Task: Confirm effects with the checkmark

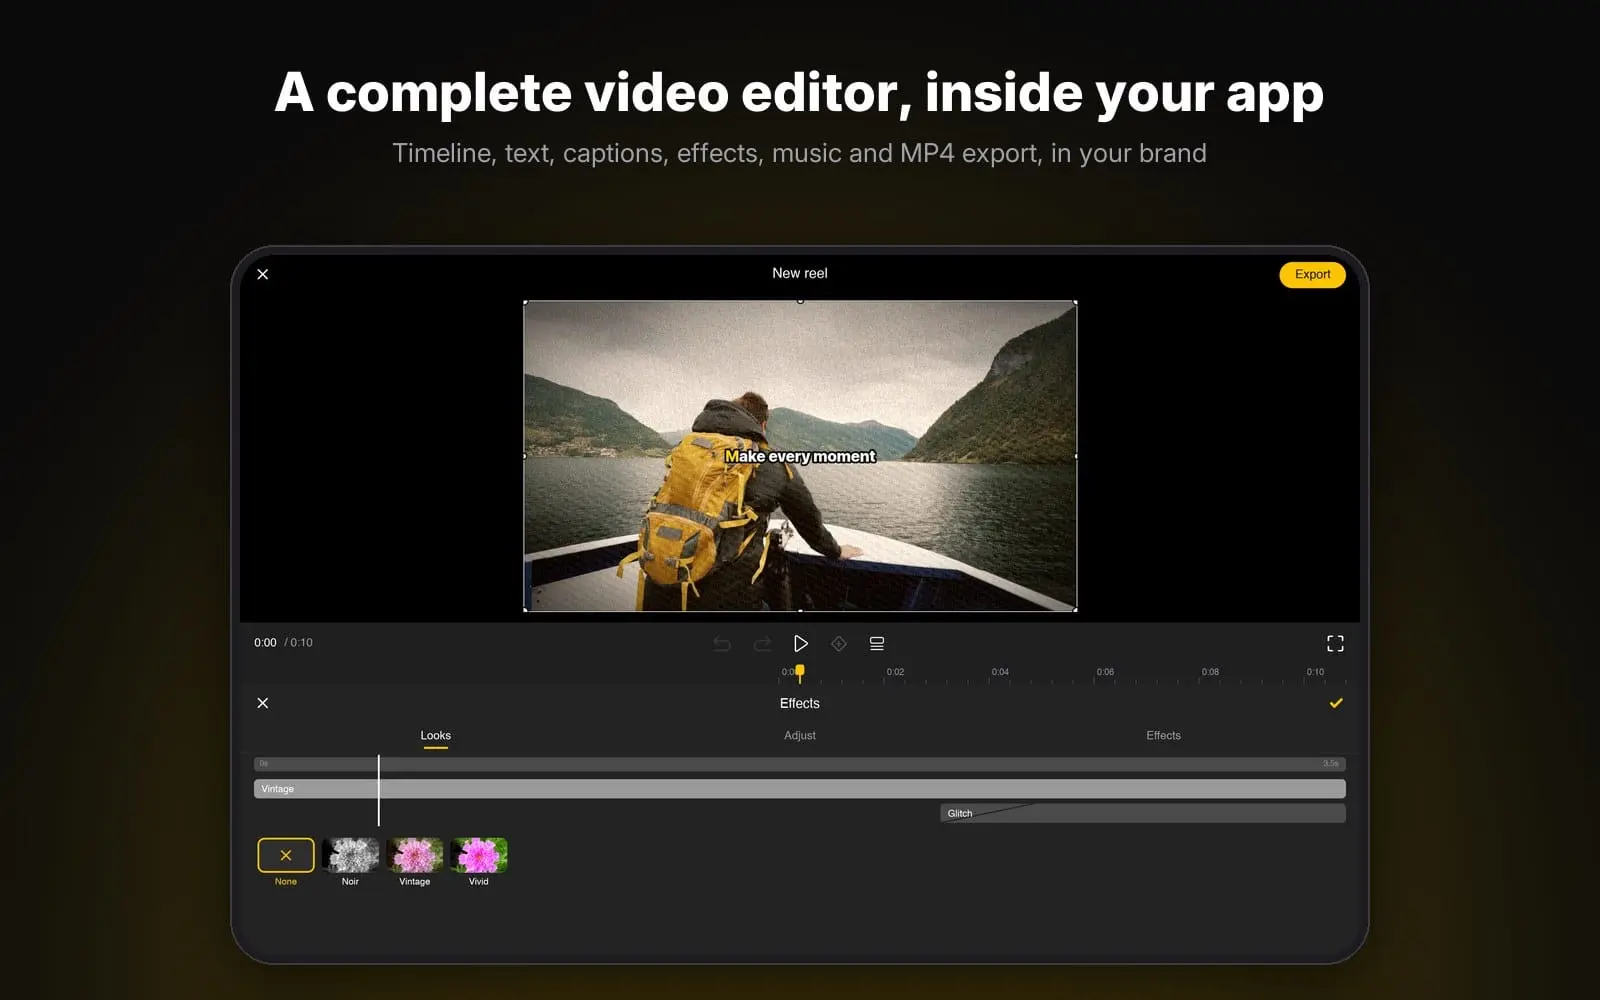Action: [x=1336, y=703]
